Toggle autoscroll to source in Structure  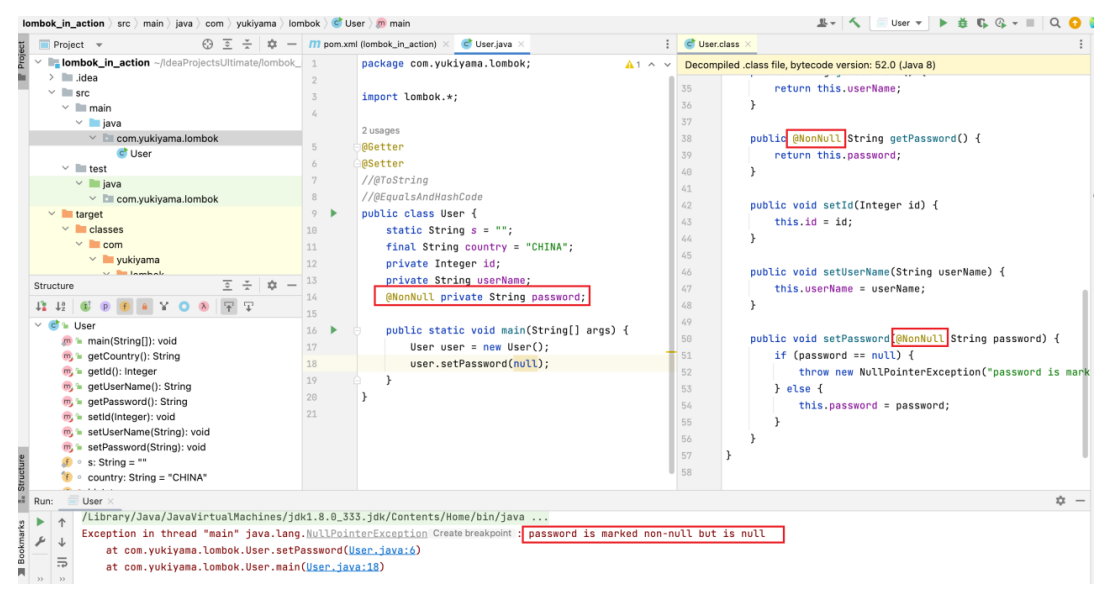pos(229,306)
